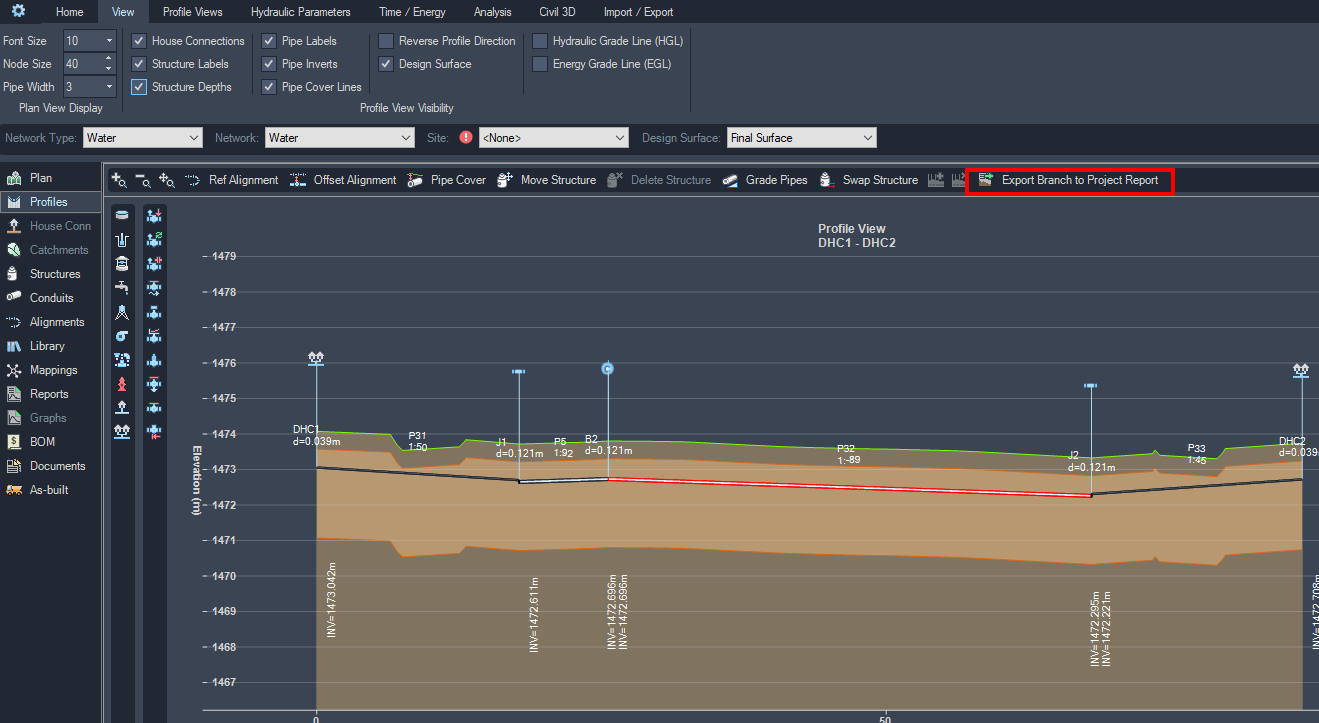Select the bottom valve with red left arrow
The width and height of the screenshot is (1319, 723).
coord(155,432)
